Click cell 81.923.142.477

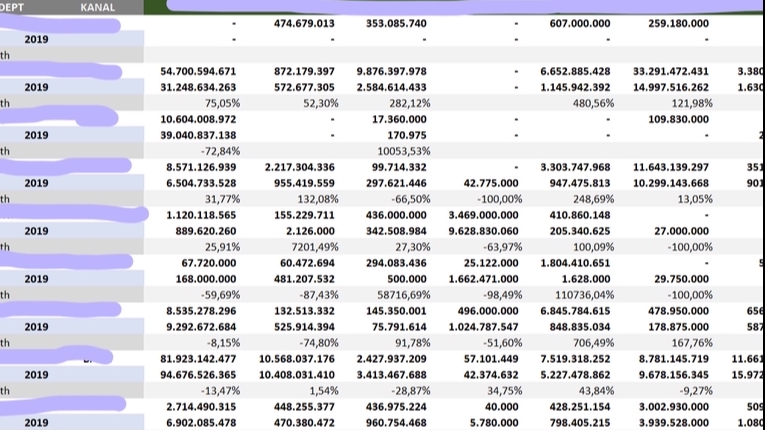(198, 359)
